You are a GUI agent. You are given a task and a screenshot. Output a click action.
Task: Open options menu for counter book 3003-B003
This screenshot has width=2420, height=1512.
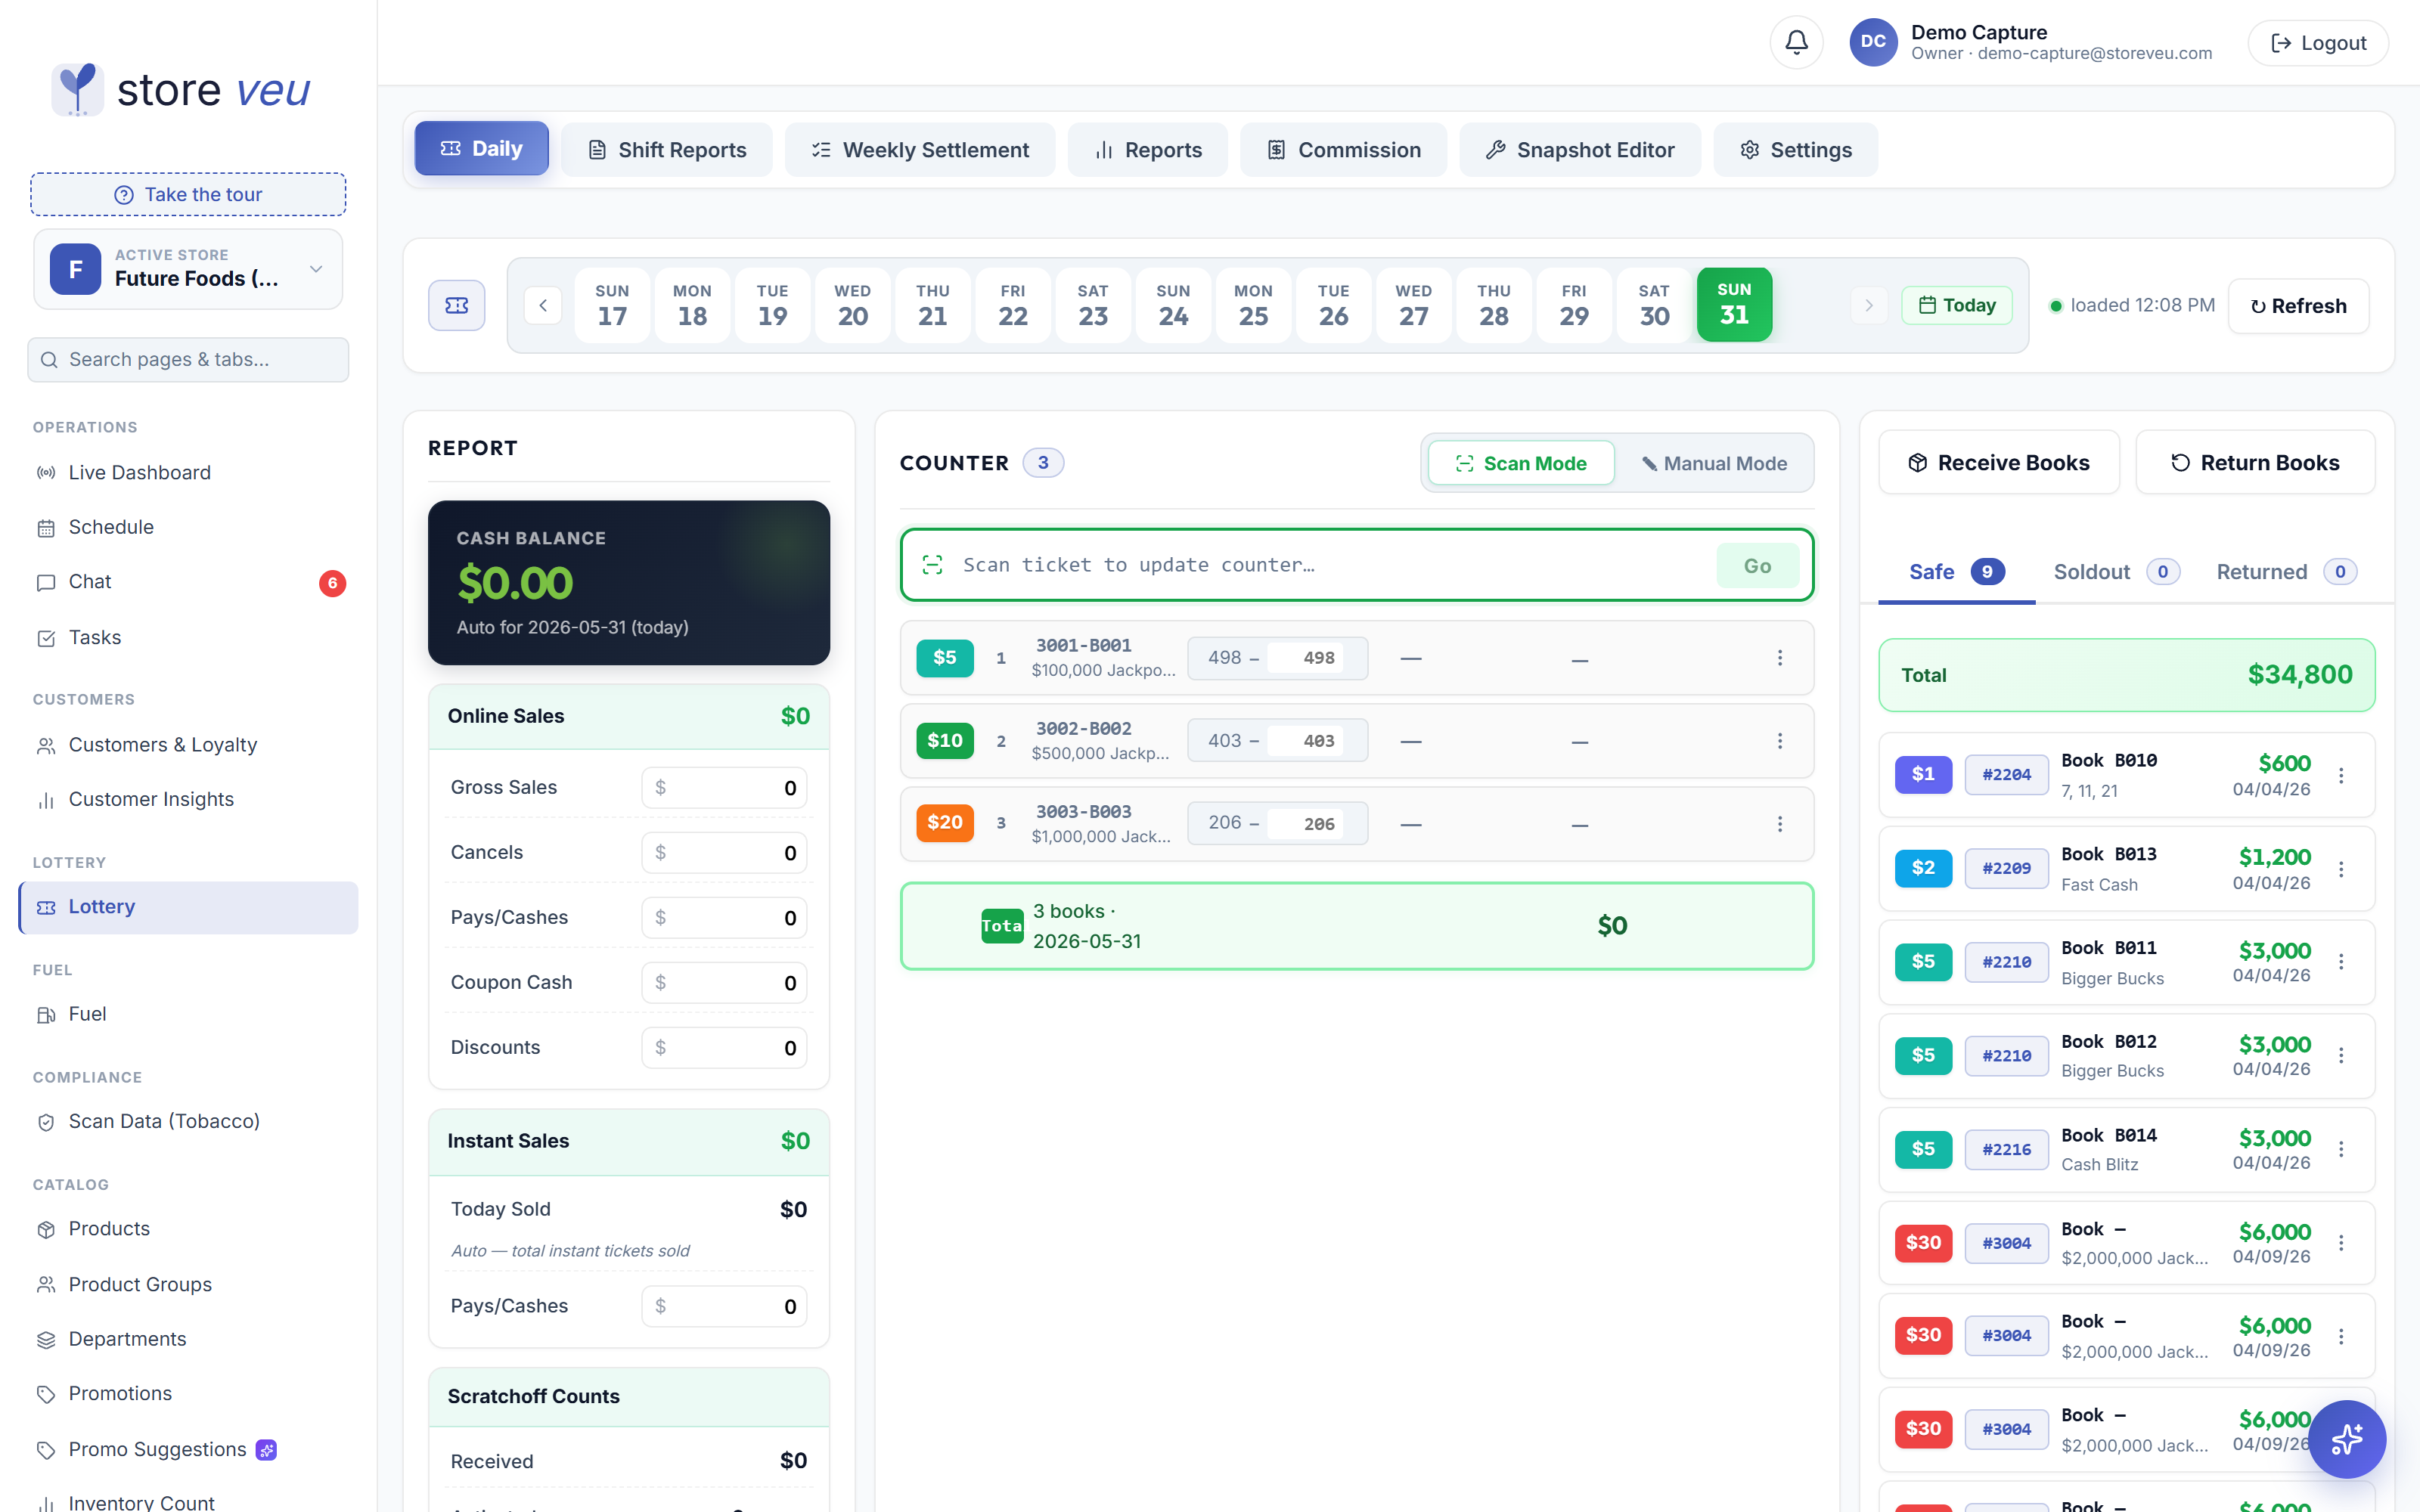pyautogui.click(x=1779, y=824)
